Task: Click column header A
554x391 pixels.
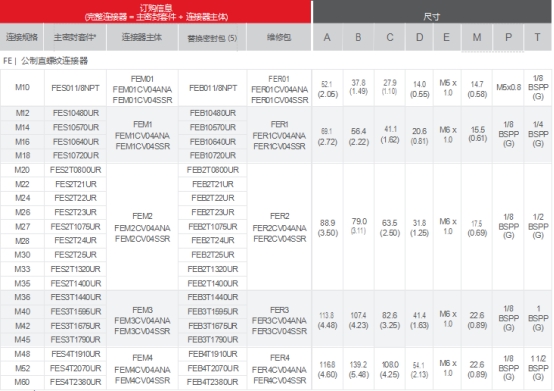Action: [x=327, y=37]
